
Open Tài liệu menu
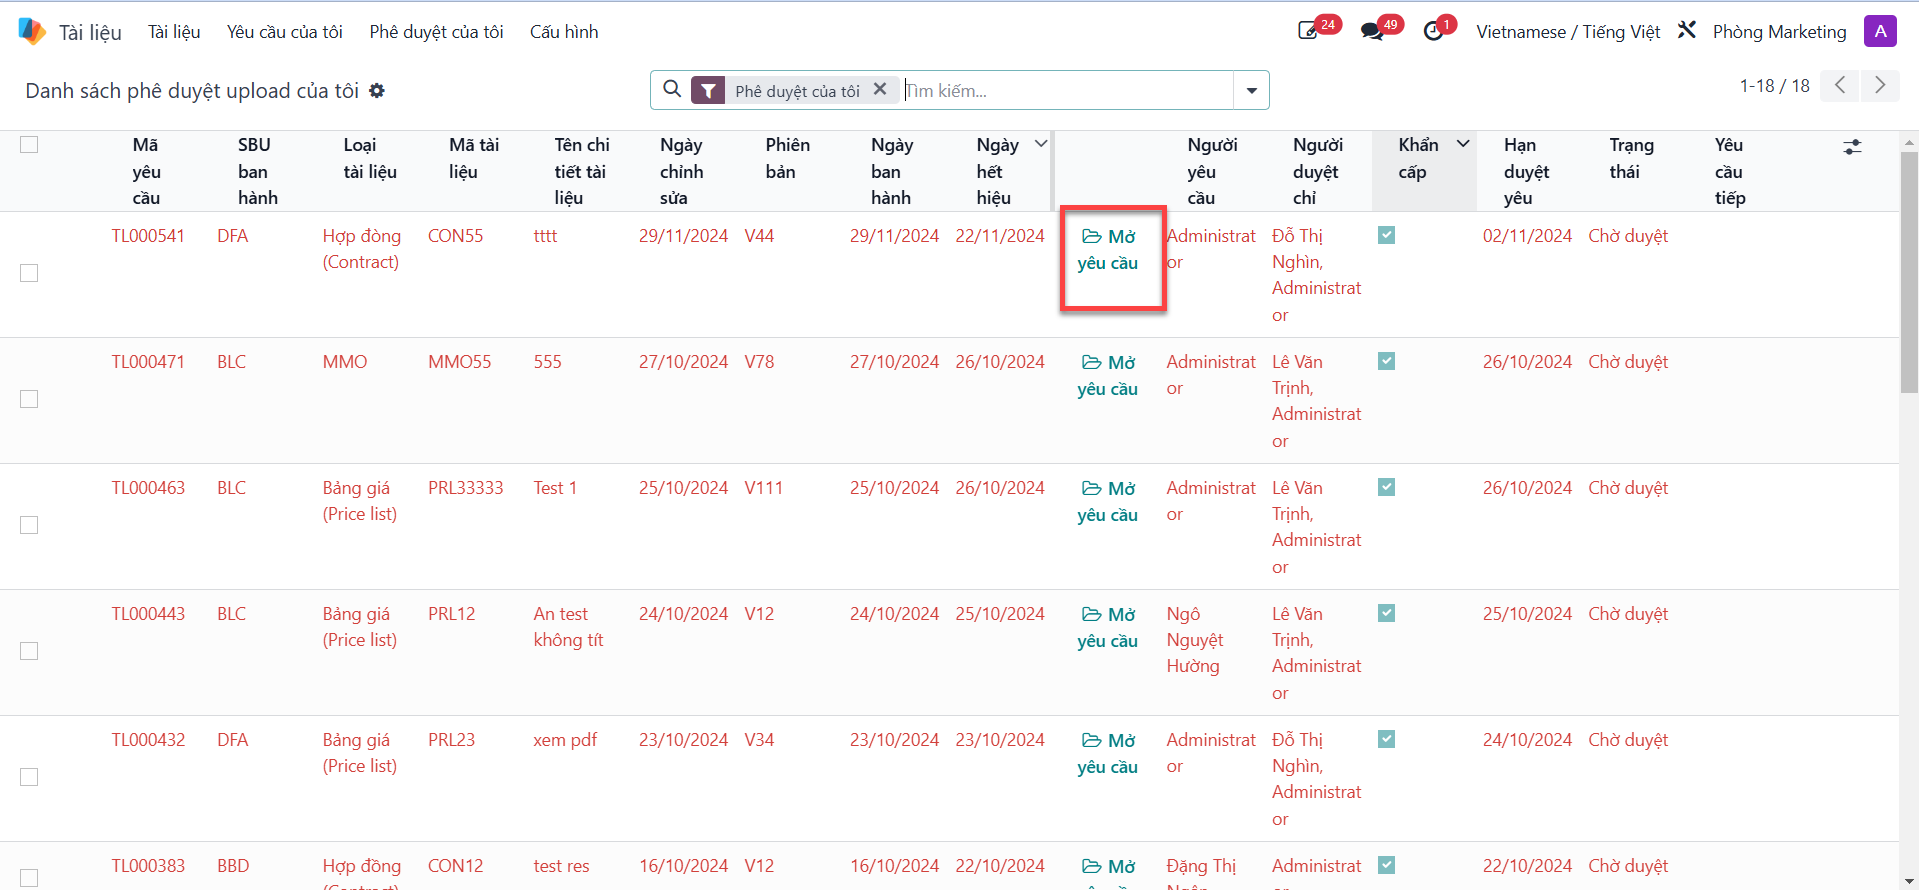[174, 31]
